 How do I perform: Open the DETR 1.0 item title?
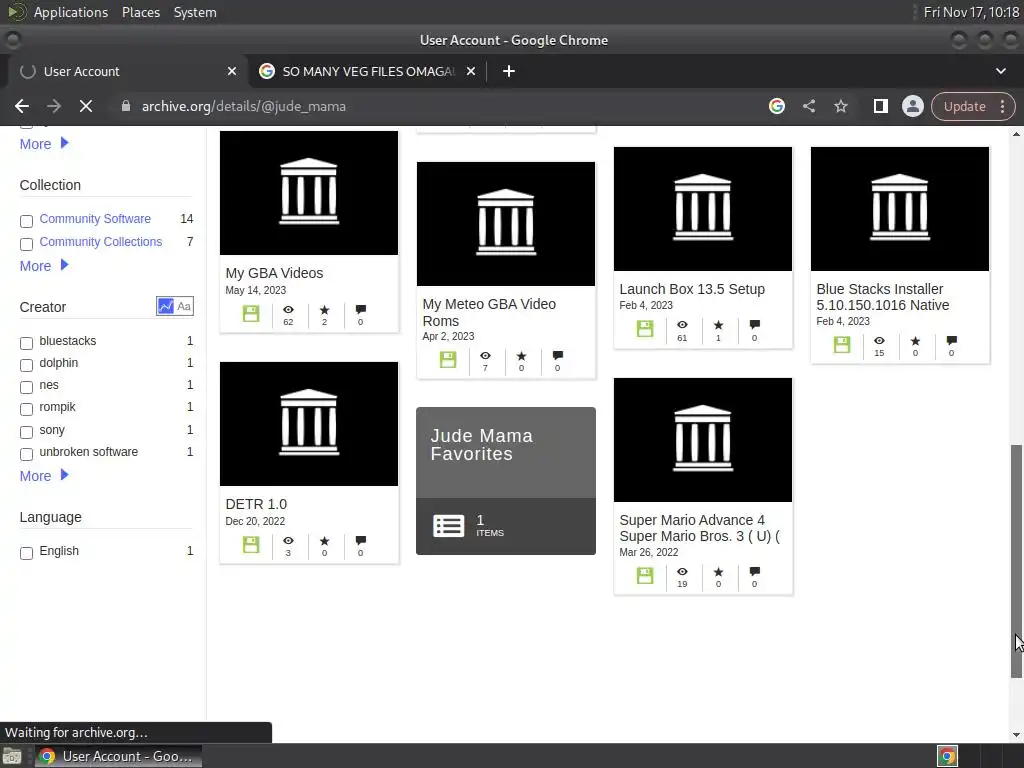pyautogui.click(x=256, y=504)
